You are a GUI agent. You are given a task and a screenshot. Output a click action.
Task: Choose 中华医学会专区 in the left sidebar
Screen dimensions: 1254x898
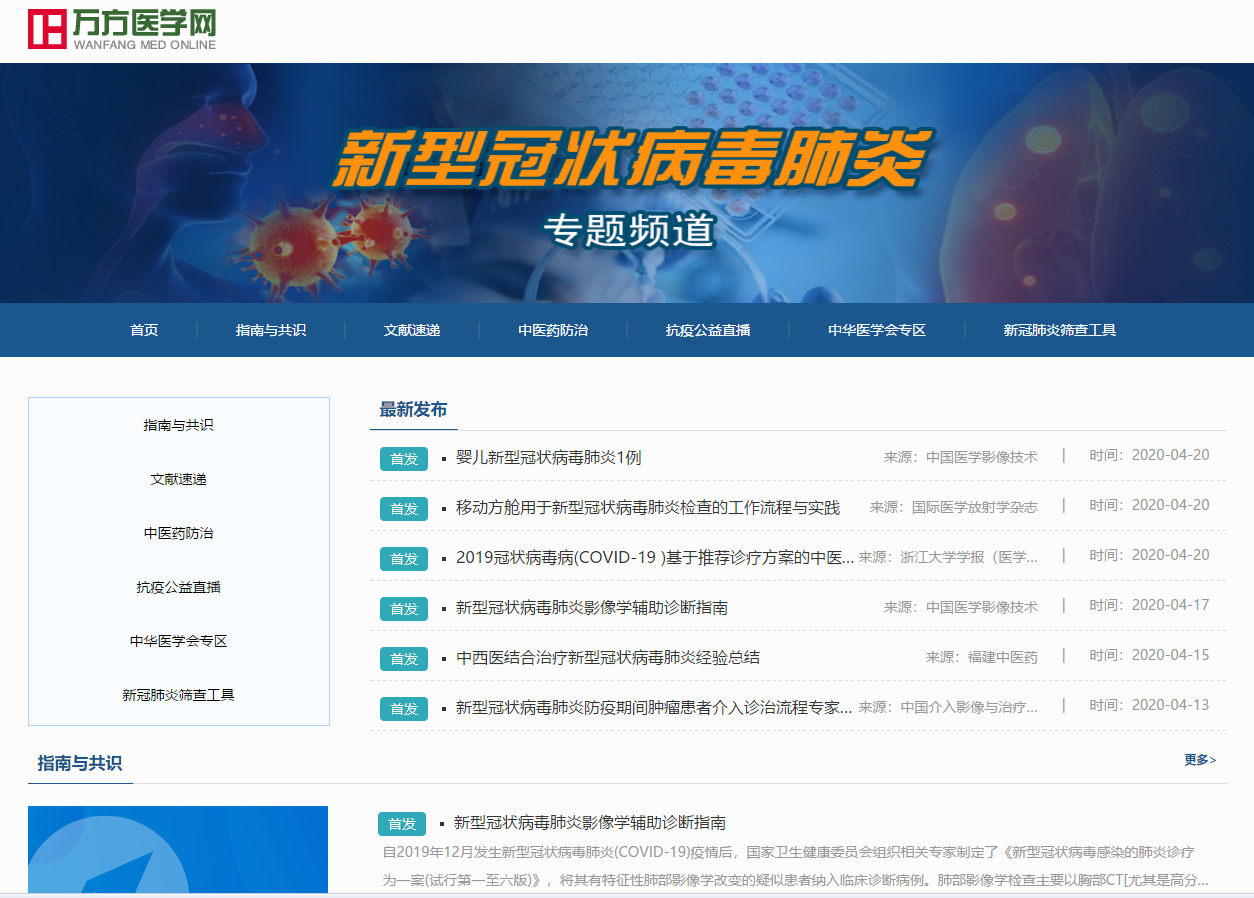click(178, 641)
